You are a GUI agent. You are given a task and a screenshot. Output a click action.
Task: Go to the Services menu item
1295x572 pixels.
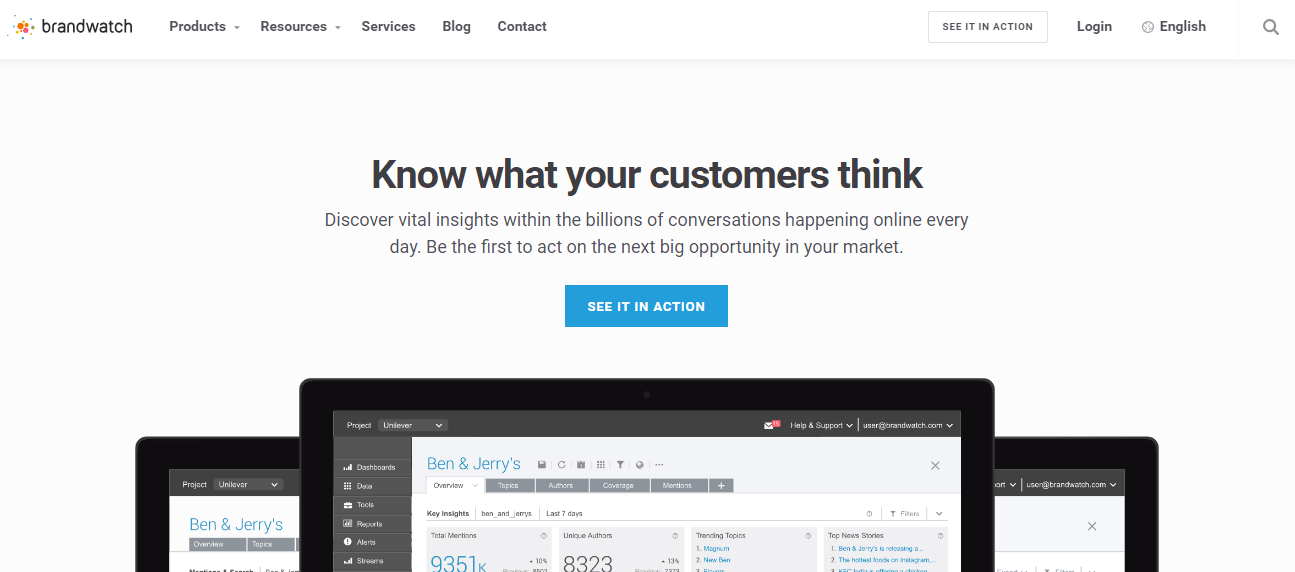(x=388, y=27)
